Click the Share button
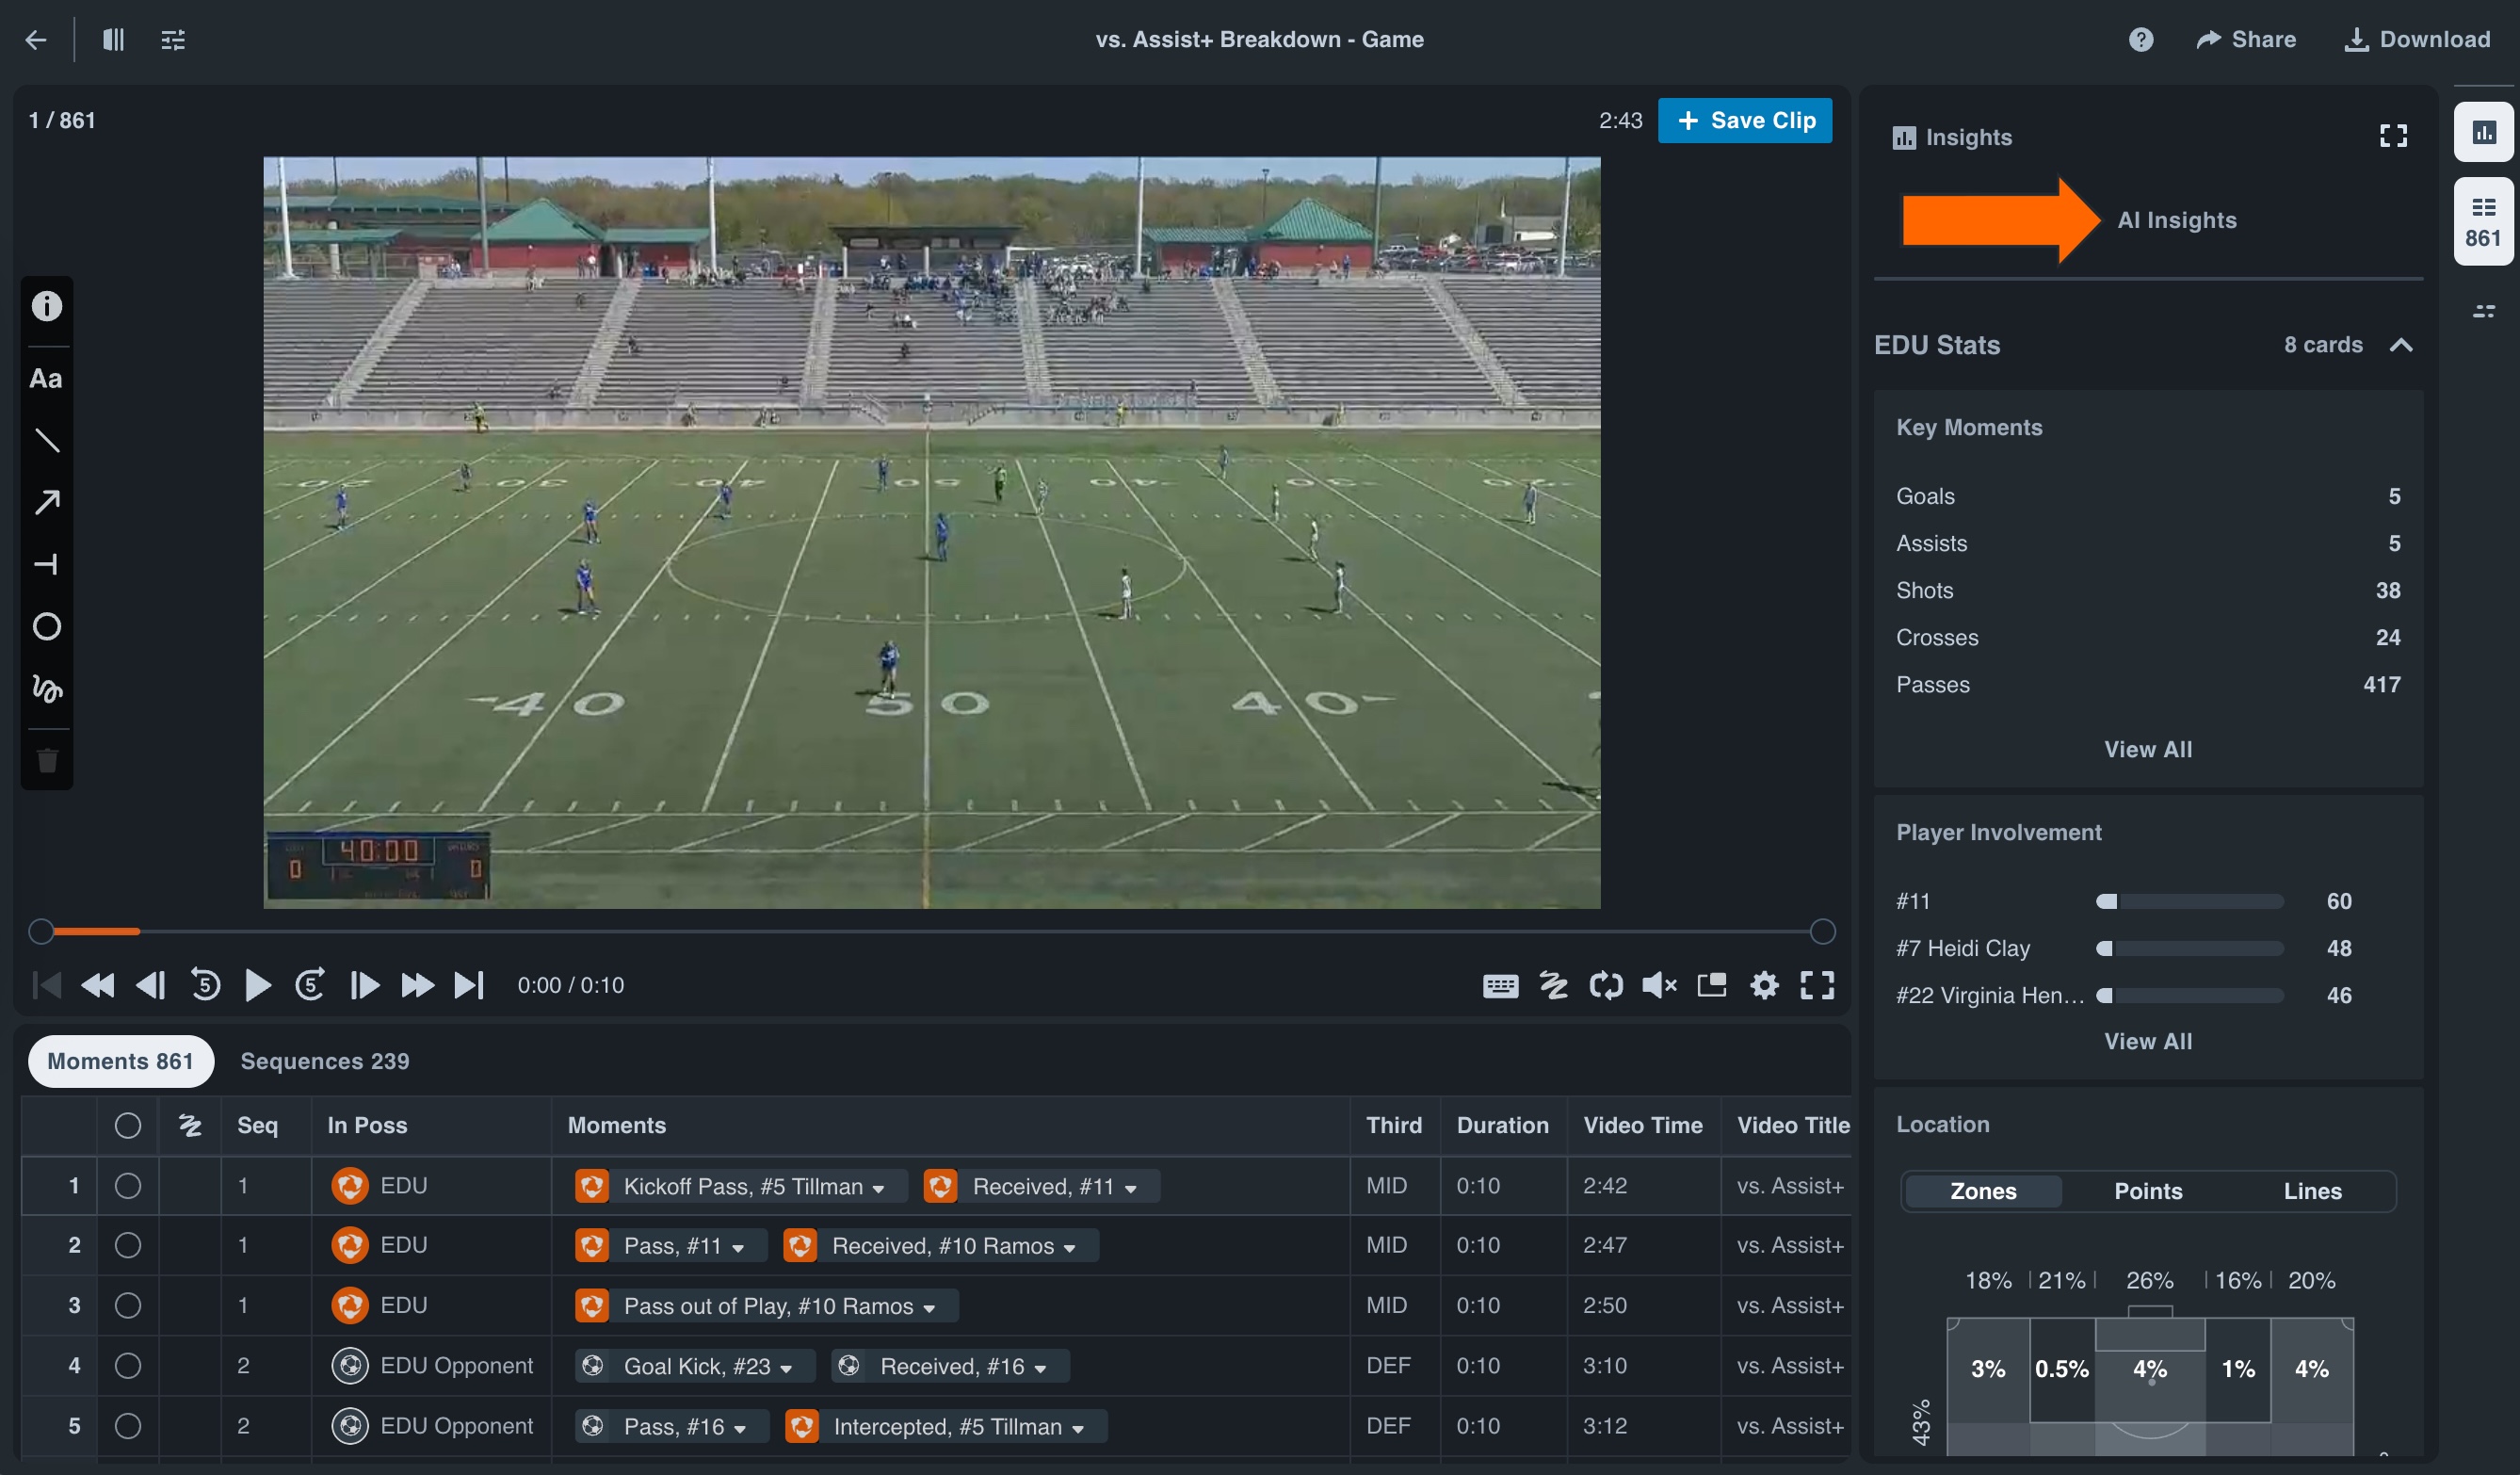Image resolution: width=2520 pixels, height=1475 pixels. (x=2246, y=40)
